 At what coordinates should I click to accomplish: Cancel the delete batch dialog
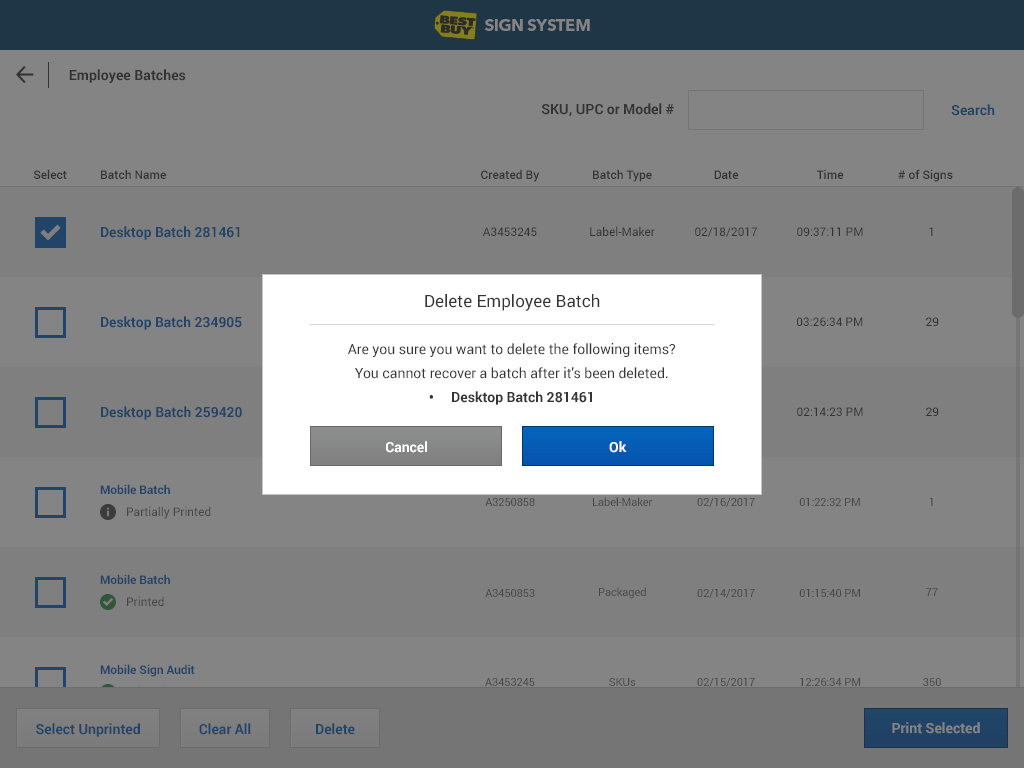[406, 446]
